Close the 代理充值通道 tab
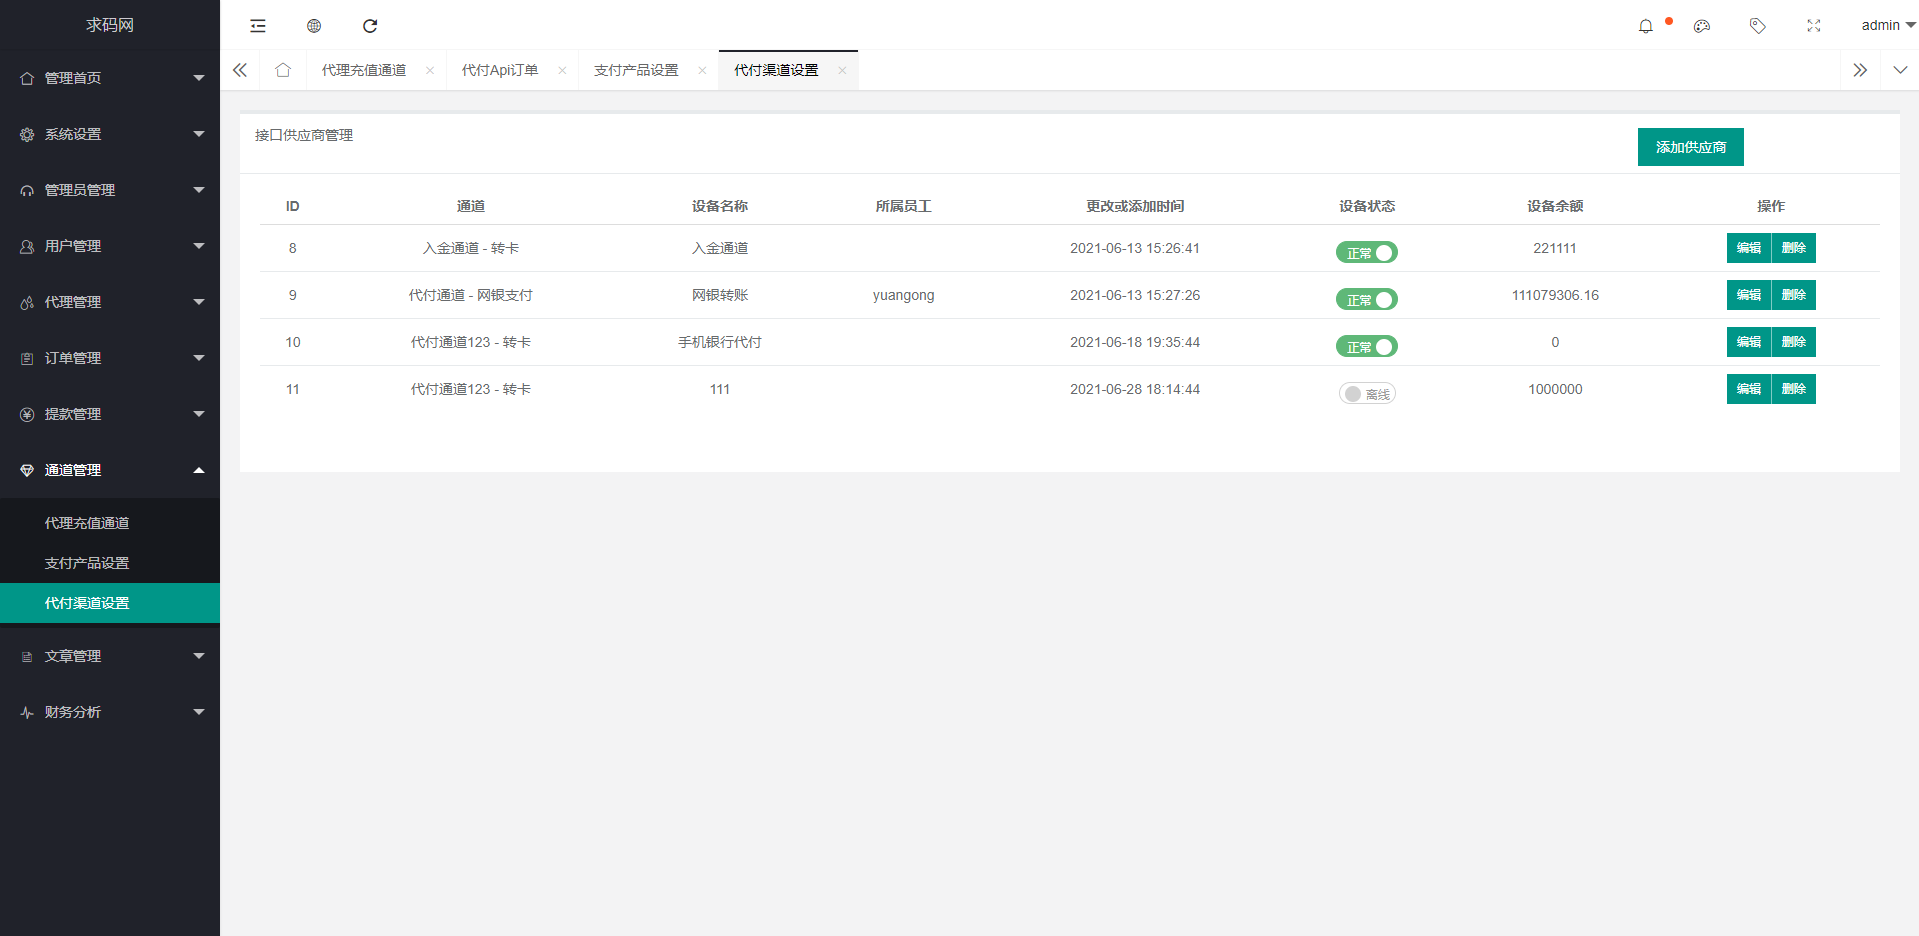The image size is (1919, 936). tap(430, 70)
